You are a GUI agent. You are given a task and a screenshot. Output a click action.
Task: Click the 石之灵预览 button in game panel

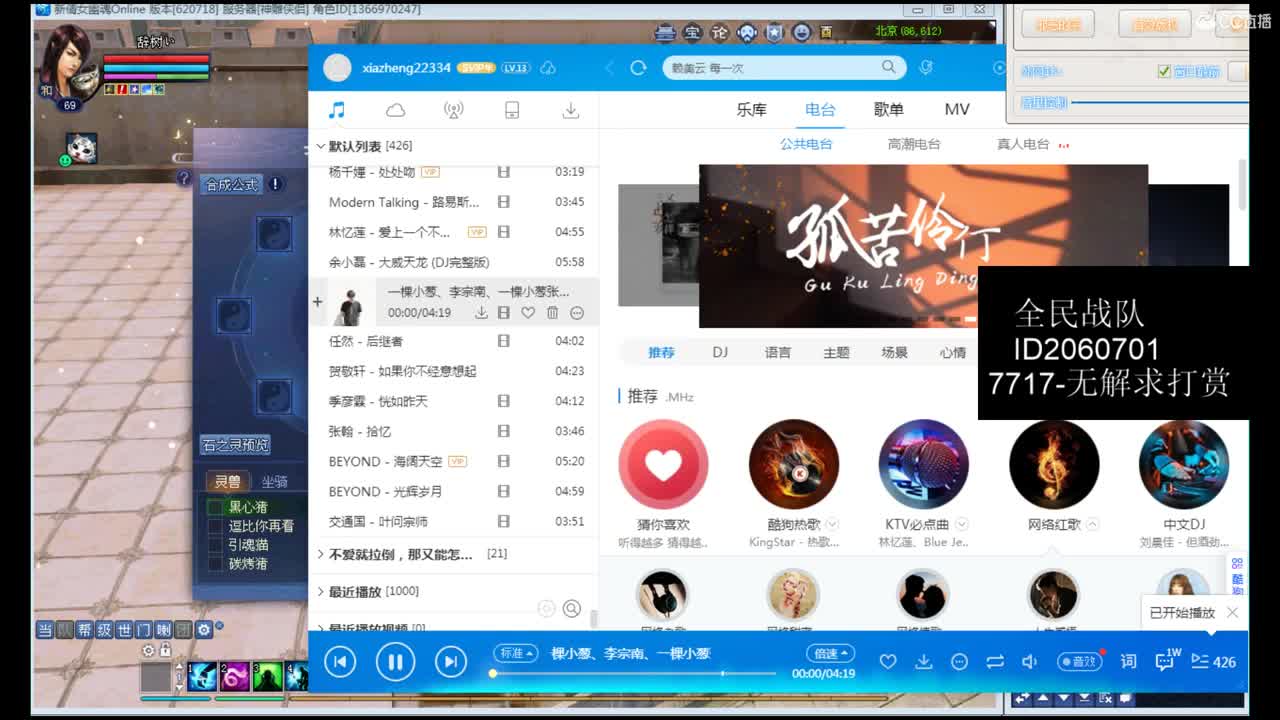(236, 445)
